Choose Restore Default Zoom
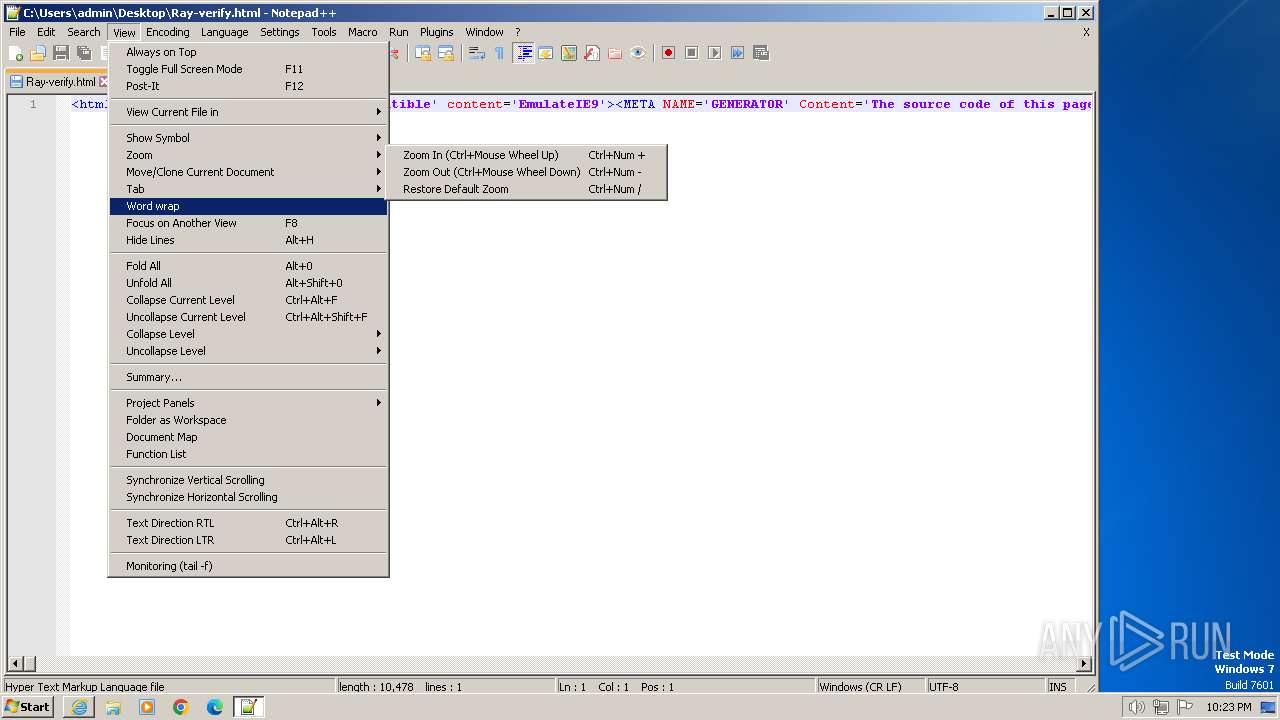This screenshot has width=1280, height=720. [526, 189]
